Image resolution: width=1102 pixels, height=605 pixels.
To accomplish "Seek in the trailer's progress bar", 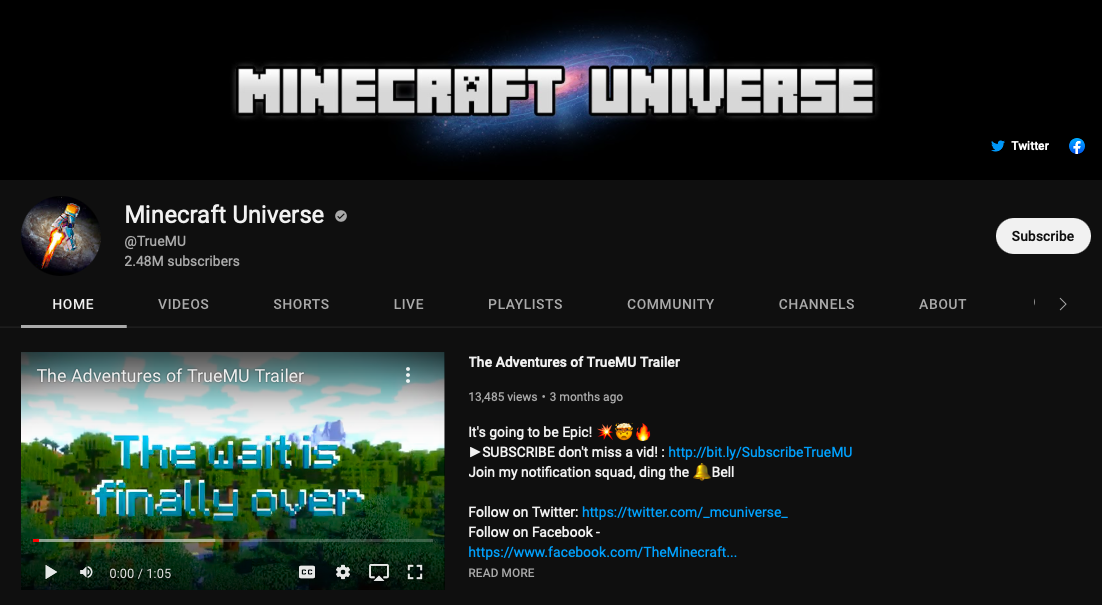I will click(x=233, y=540).
